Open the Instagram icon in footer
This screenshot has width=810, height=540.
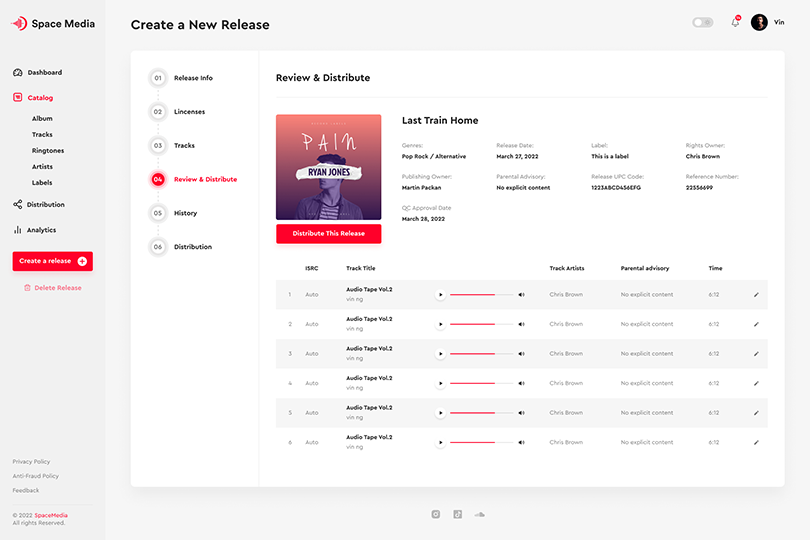(435, 514)
